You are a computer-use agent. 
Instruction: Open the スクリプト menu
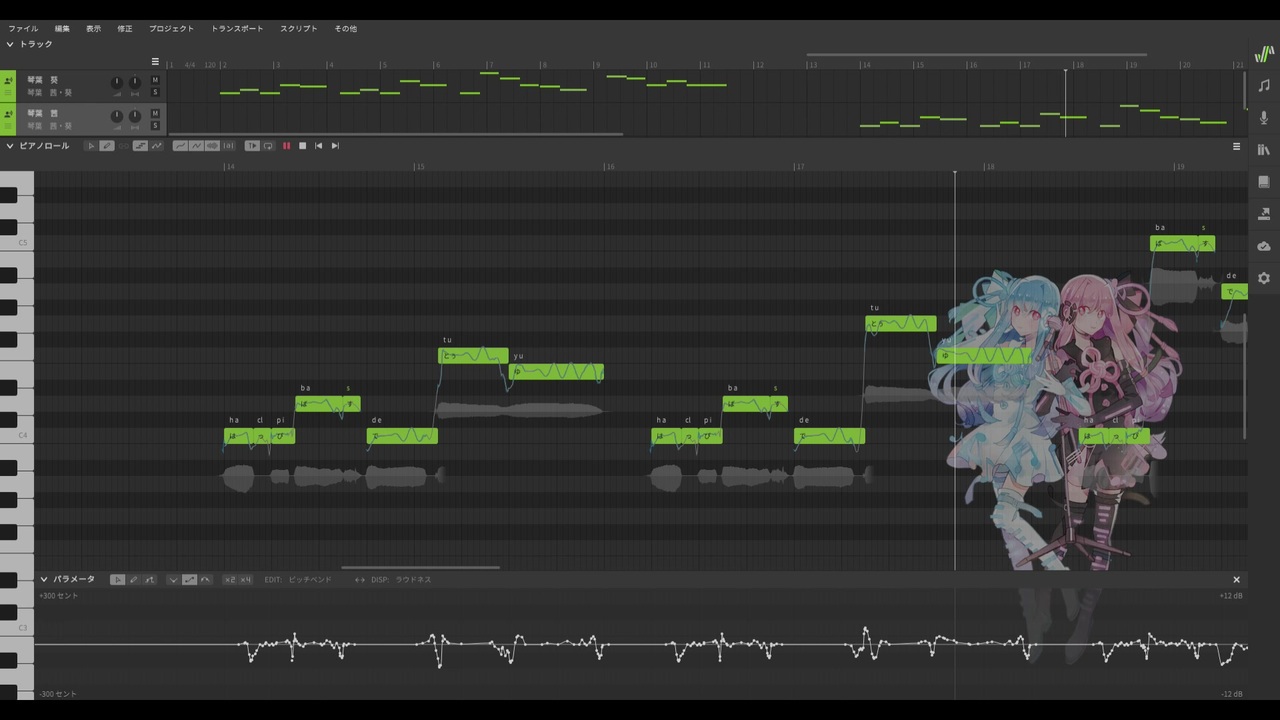coord(299,29)
